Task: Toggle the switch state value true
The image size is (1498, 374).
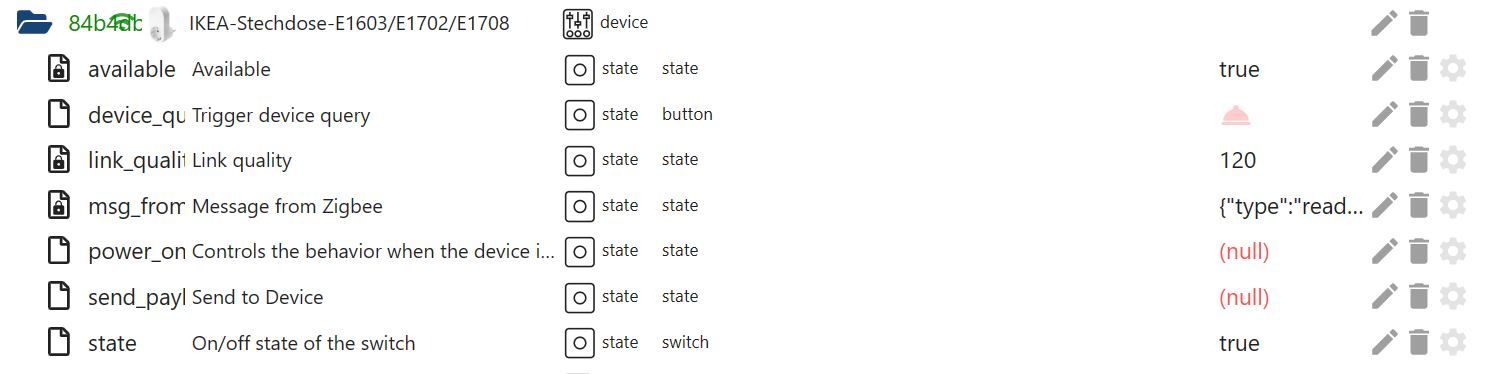Action: 1239,343
